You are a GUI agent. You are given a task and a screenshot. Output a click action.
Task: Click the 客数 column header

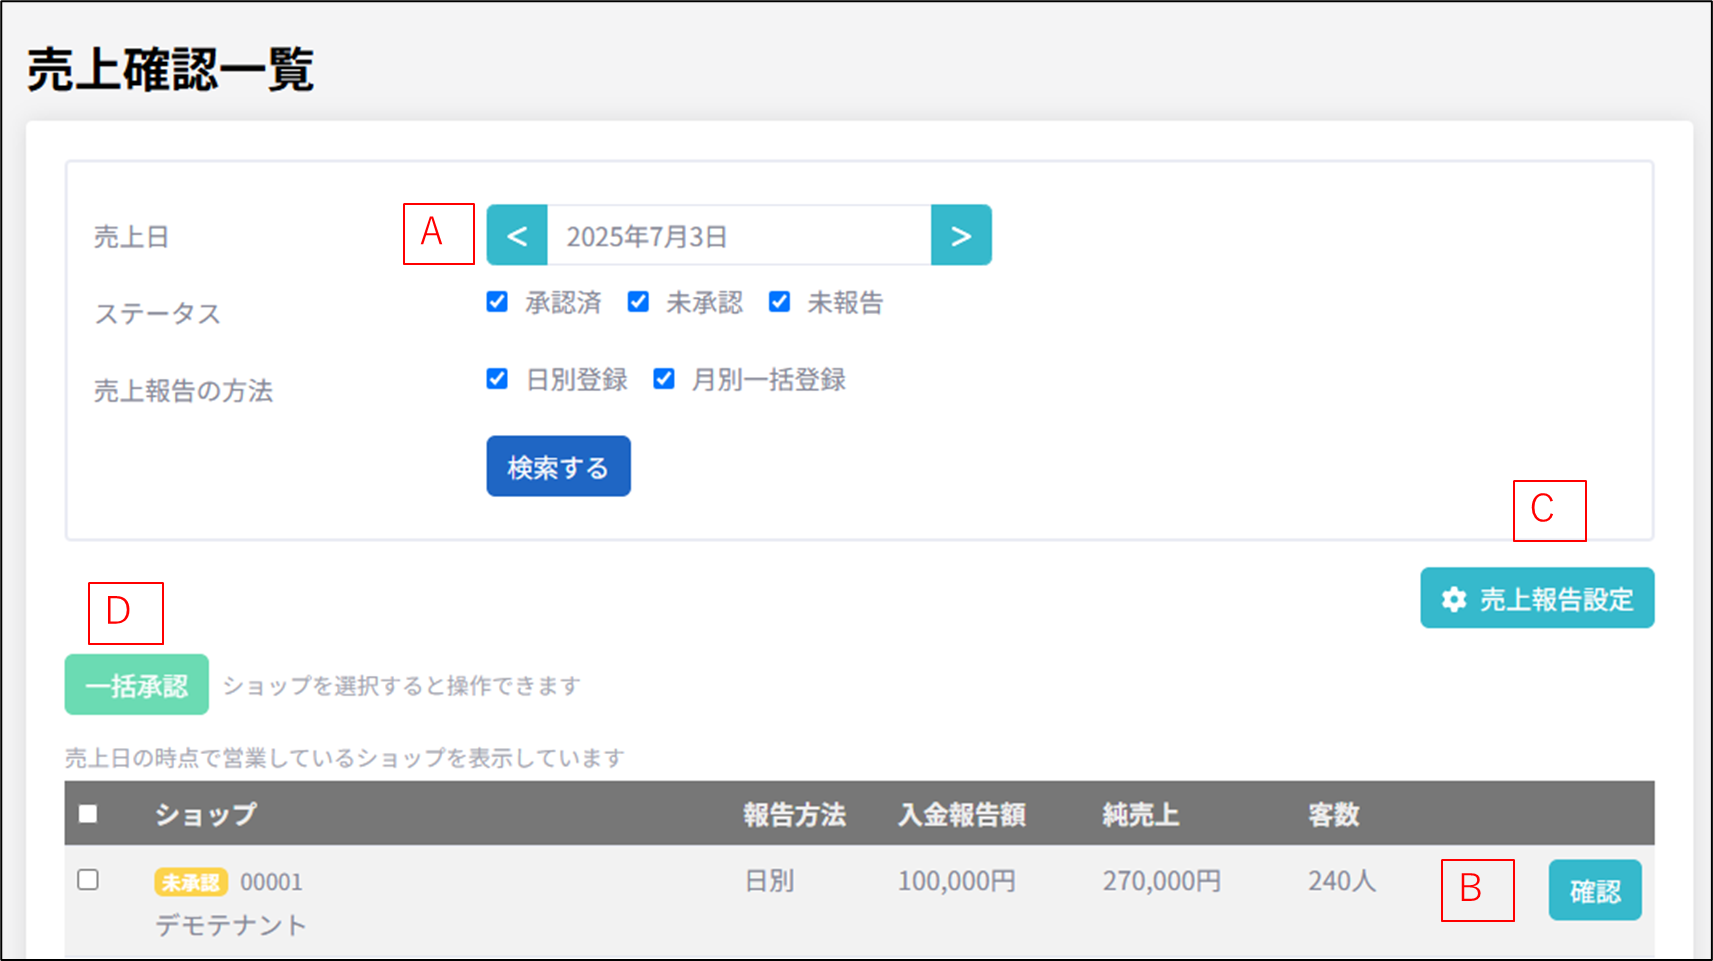[1333, 814]
